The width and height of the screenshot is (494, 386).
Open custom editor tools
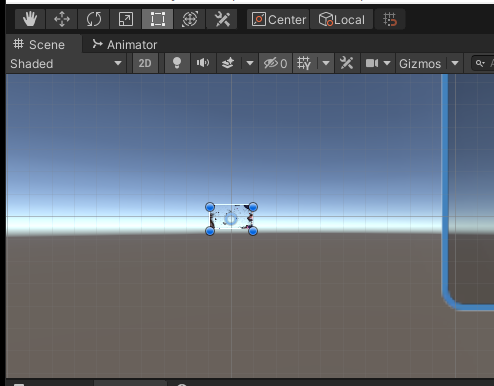(222, 19)
